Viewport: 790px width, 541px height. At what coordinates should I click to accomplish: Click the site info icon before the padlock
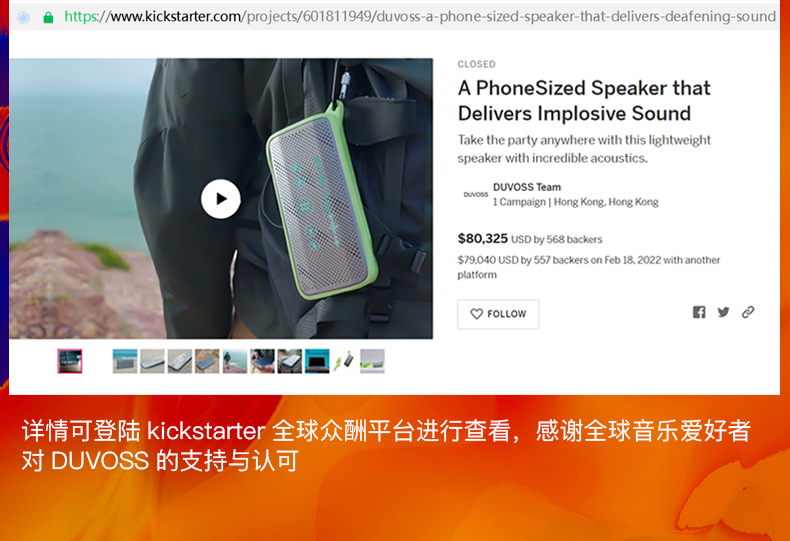(x=23, y=18)
